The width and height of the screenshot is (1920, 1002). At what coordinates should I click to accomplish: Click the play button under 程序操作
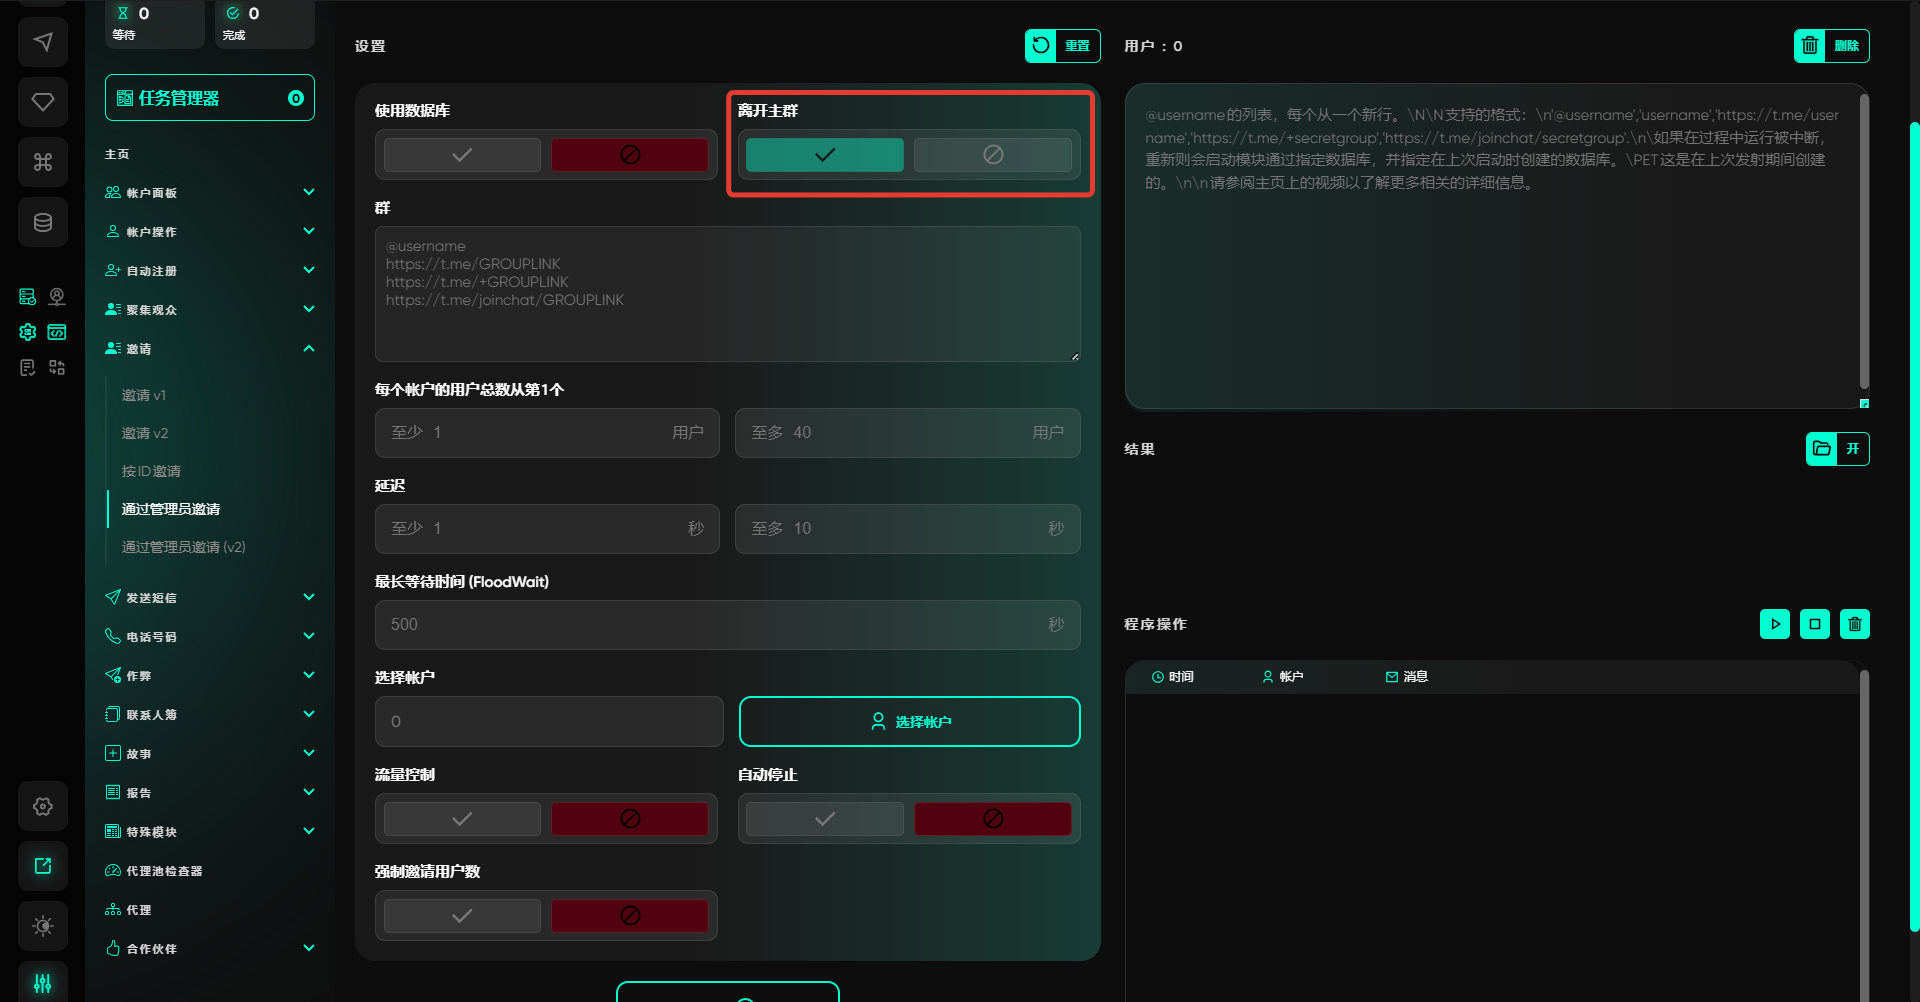point(1774,624)
